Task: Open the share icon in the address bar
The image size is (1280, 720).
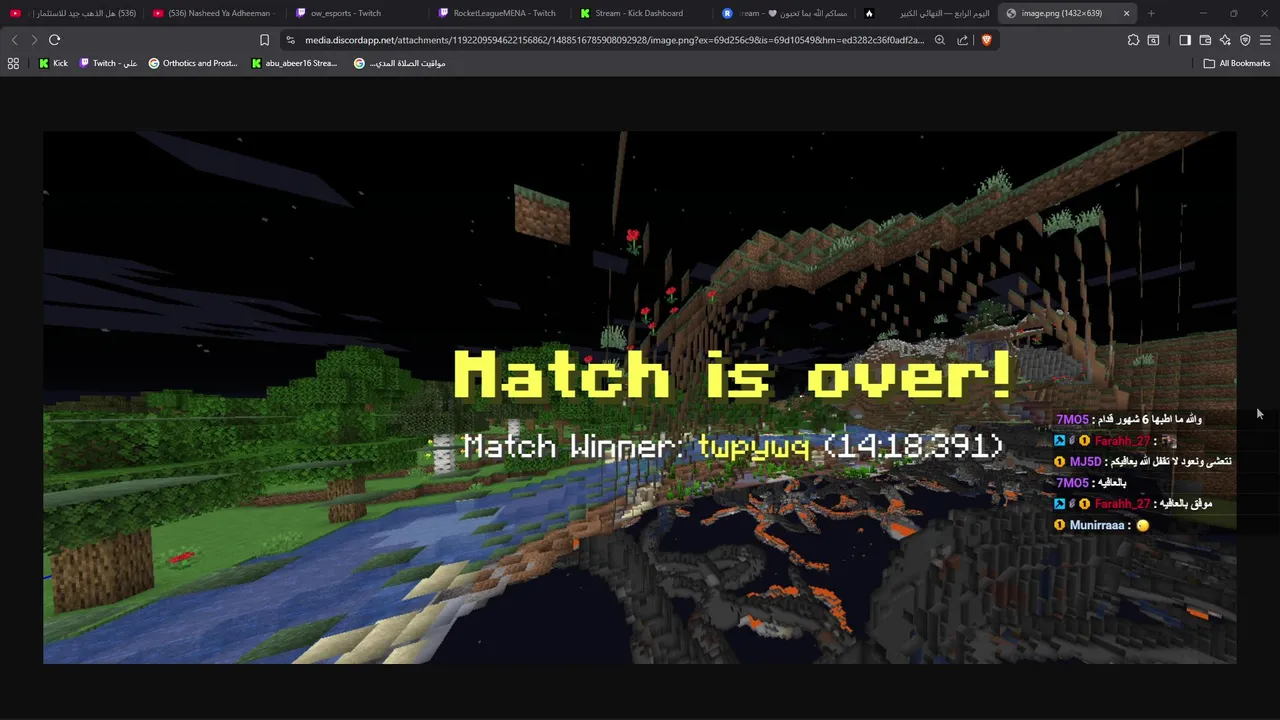Action: (962, 40)
